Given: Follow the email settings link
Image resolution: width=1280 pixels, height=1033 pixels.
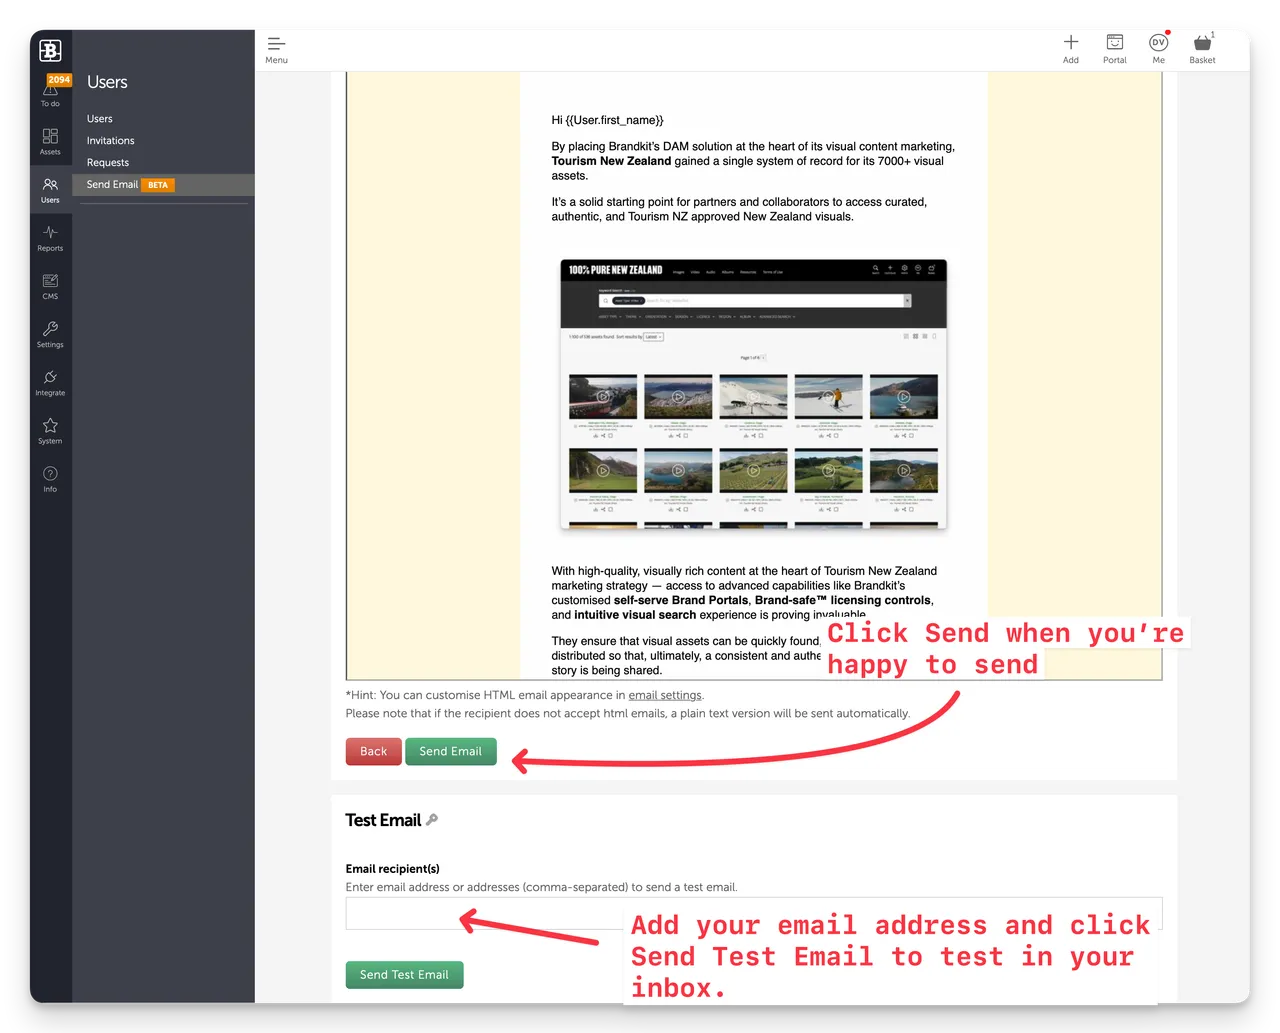Looking at the screenshot, I should click(x=665, y=696).
